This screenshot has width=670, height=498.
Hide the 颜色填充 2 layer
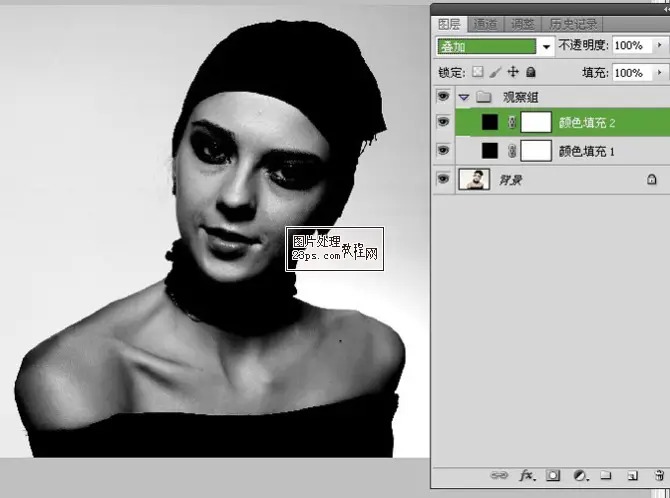point(444,122)
